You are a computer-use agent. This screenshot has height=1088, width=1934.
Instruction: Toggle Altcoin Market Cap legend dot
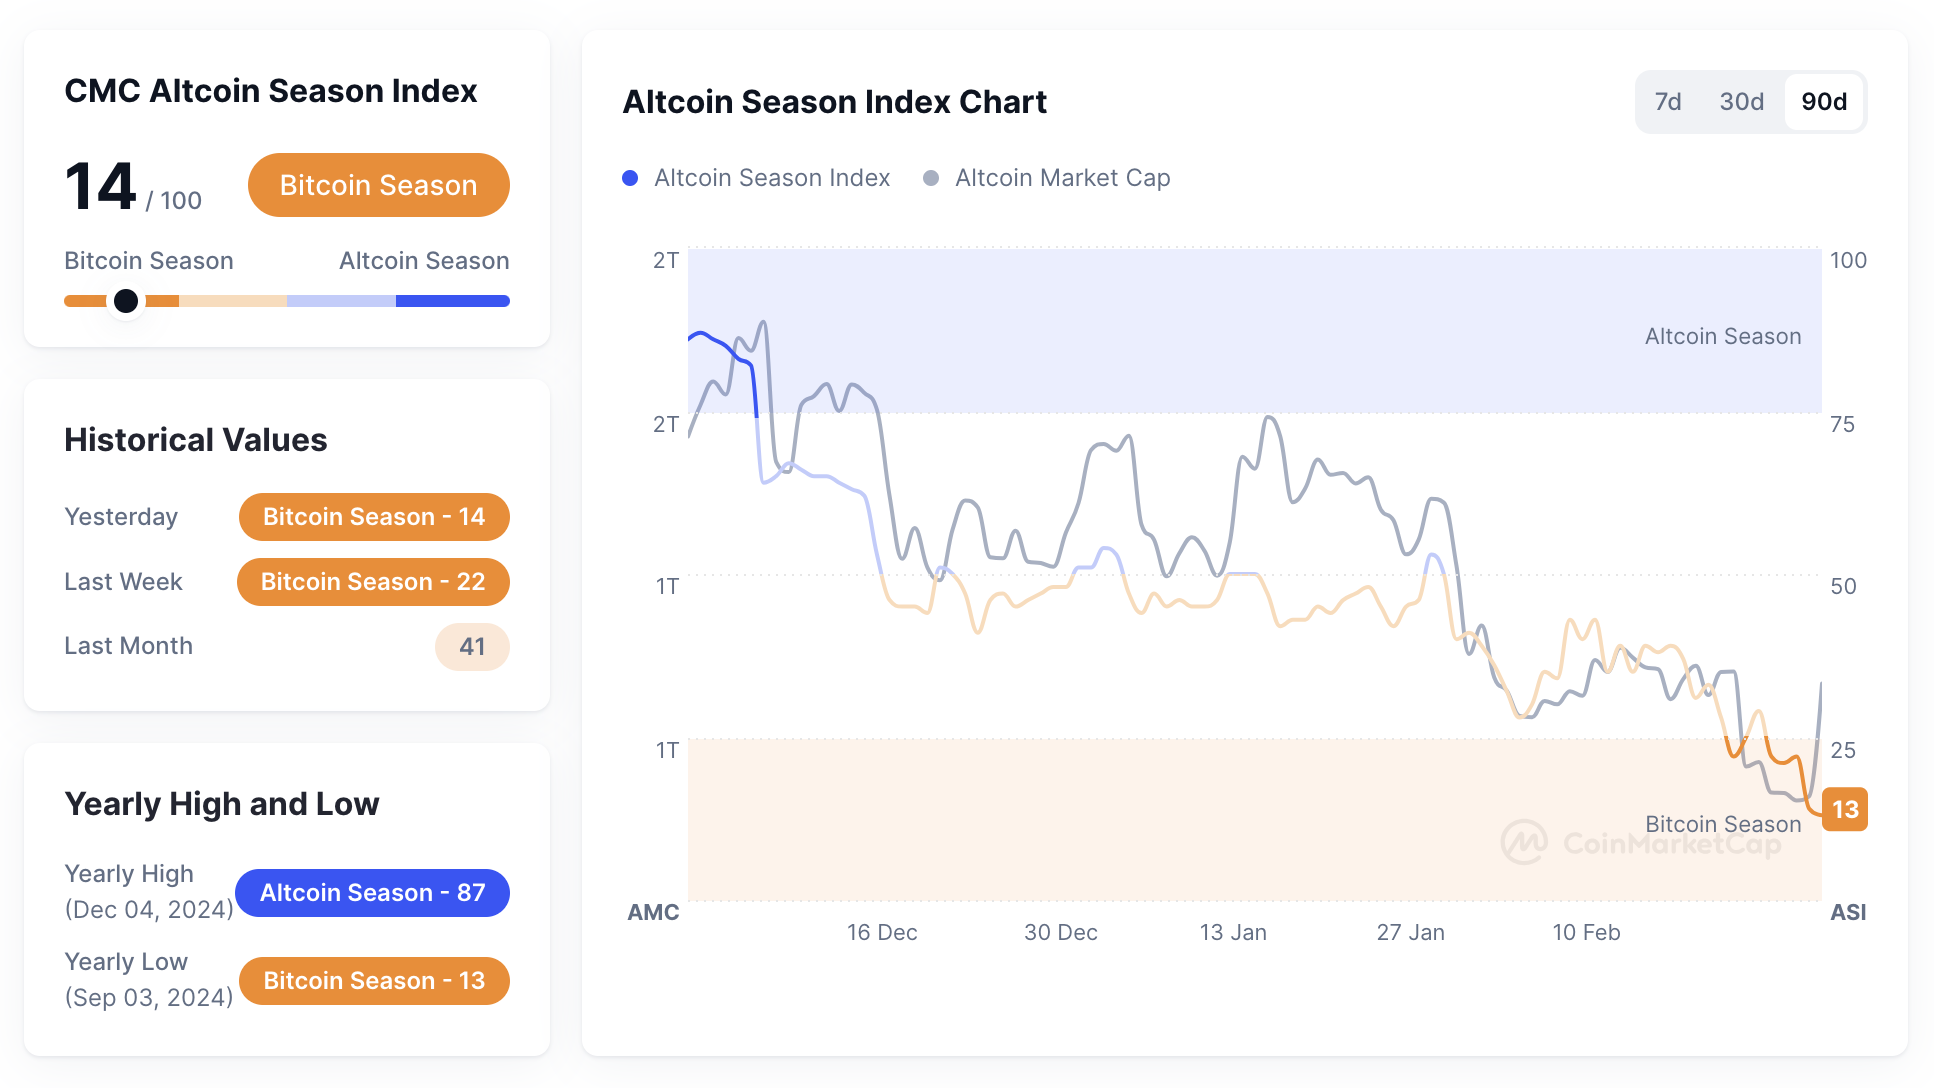[x=931, y=178]
